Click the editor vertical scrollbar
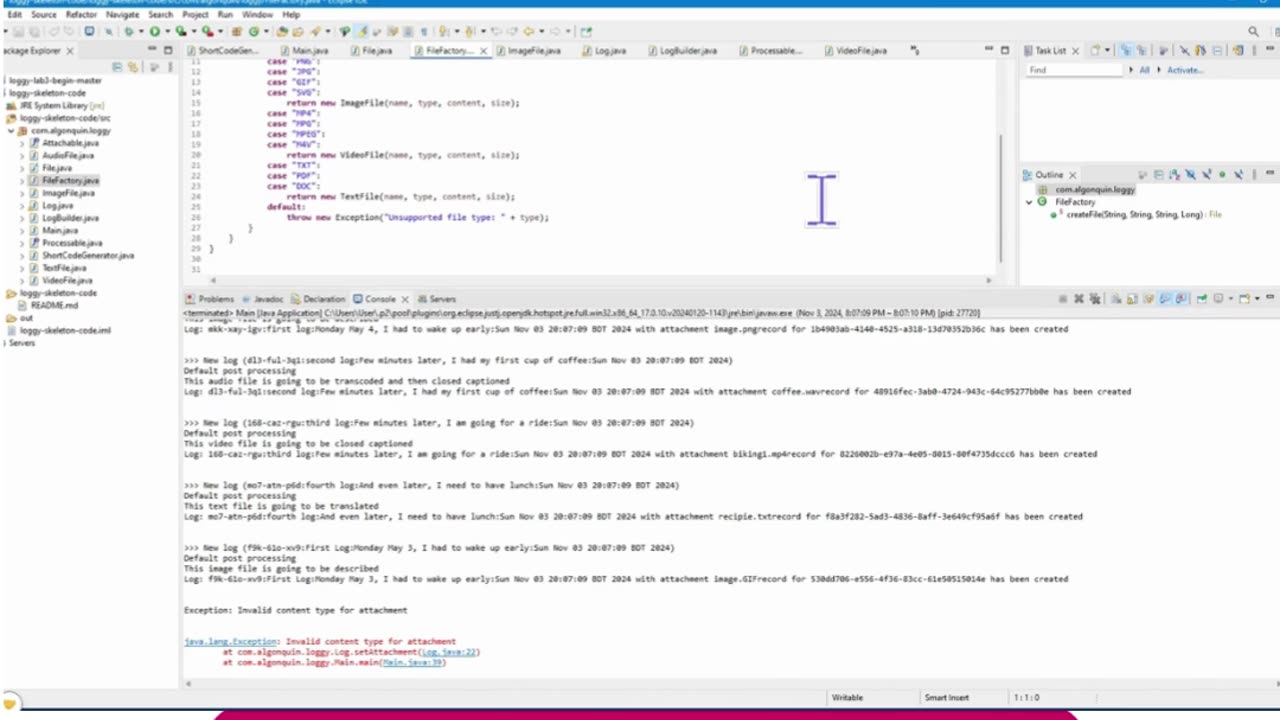Image resolution: width=1280 pixels, height=720 pixels. [x=1000, y=198]
